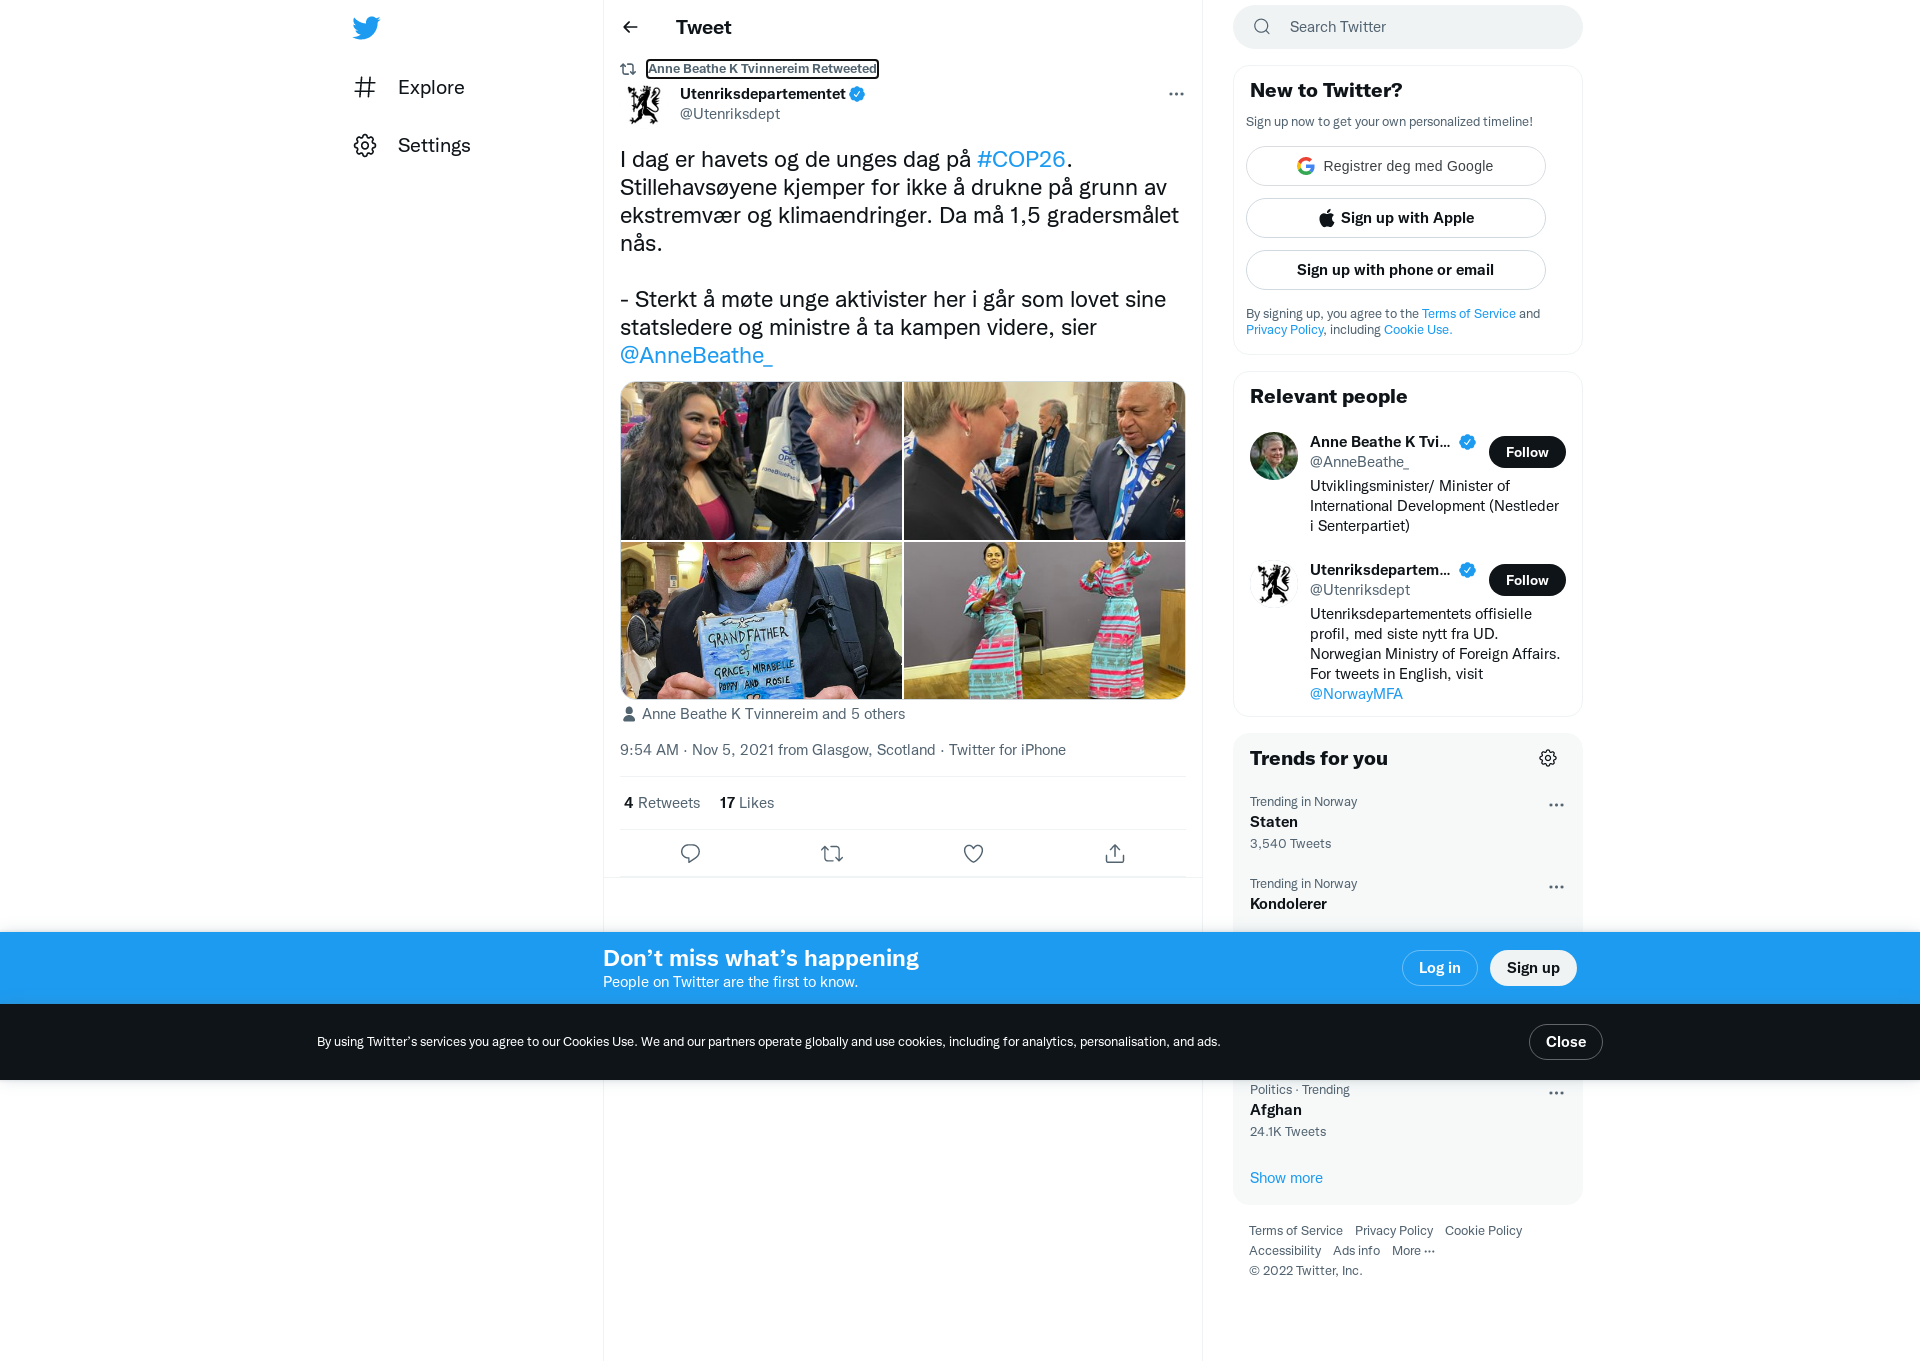
Task: Click the reply speech bubble icon
Action: point(690,854)
